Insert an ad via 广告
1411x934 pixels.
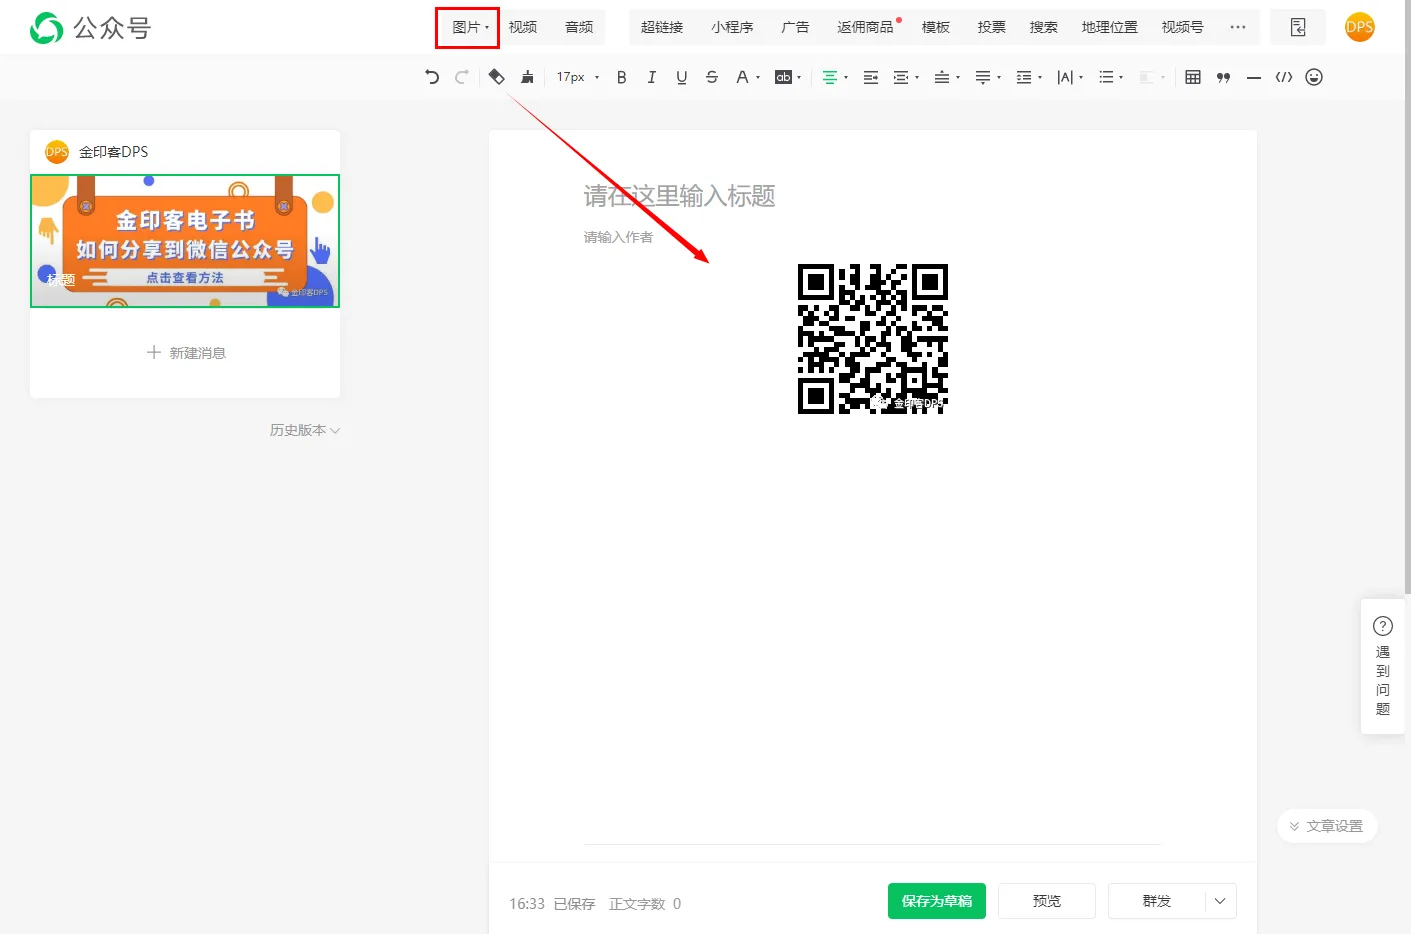click(x=795, y=27)
